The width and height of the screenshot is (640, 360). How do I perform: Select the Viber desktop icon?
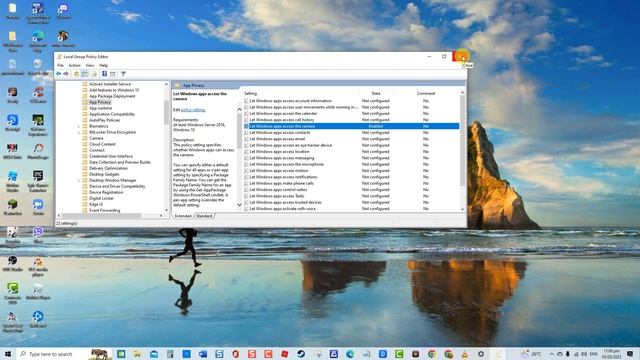(x=38, y=235)
